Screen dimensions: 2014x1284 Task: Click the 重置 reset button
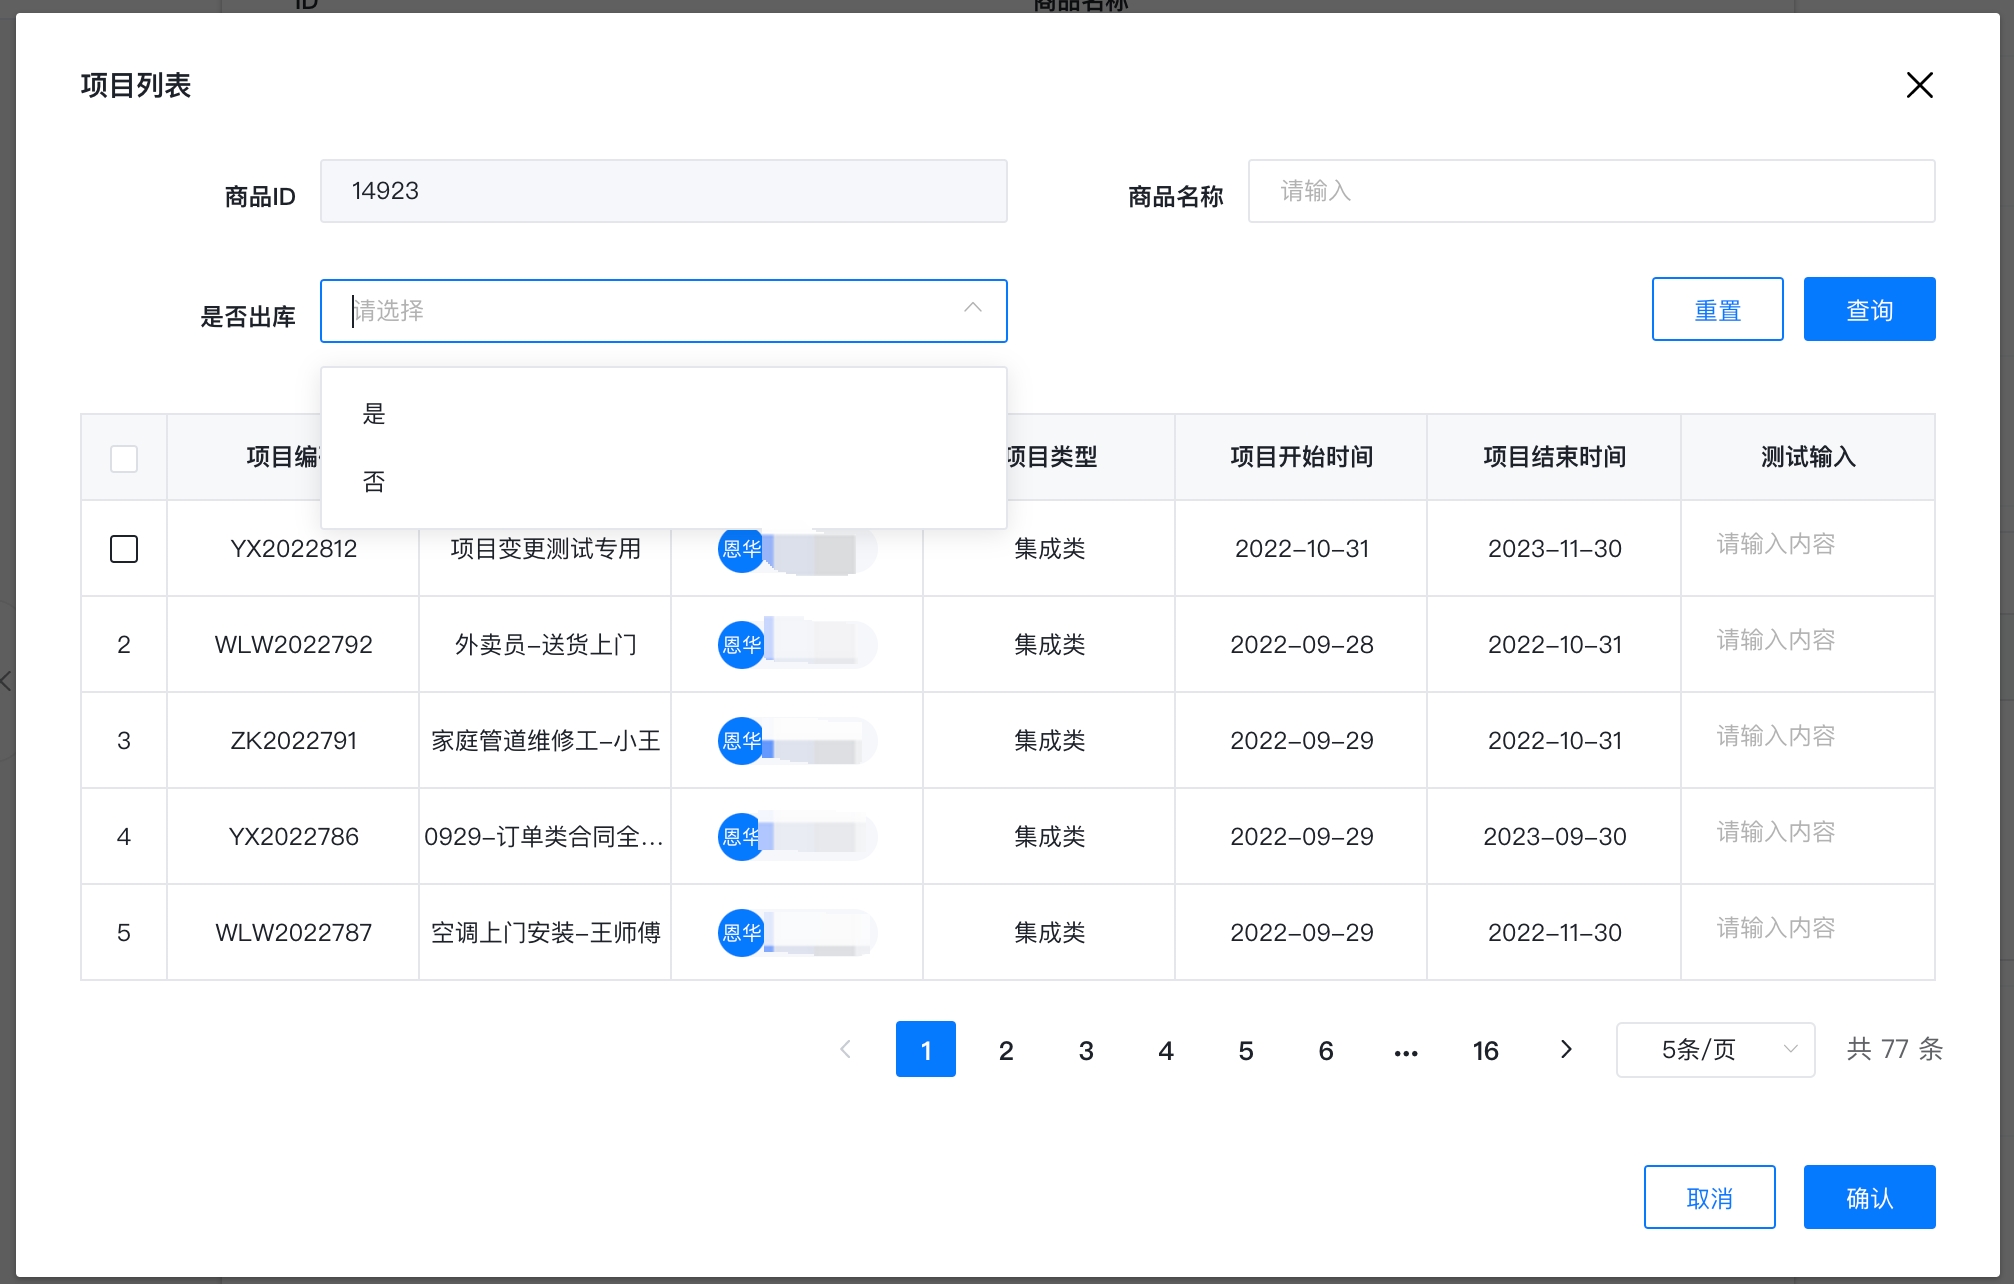coord(1717,310)
